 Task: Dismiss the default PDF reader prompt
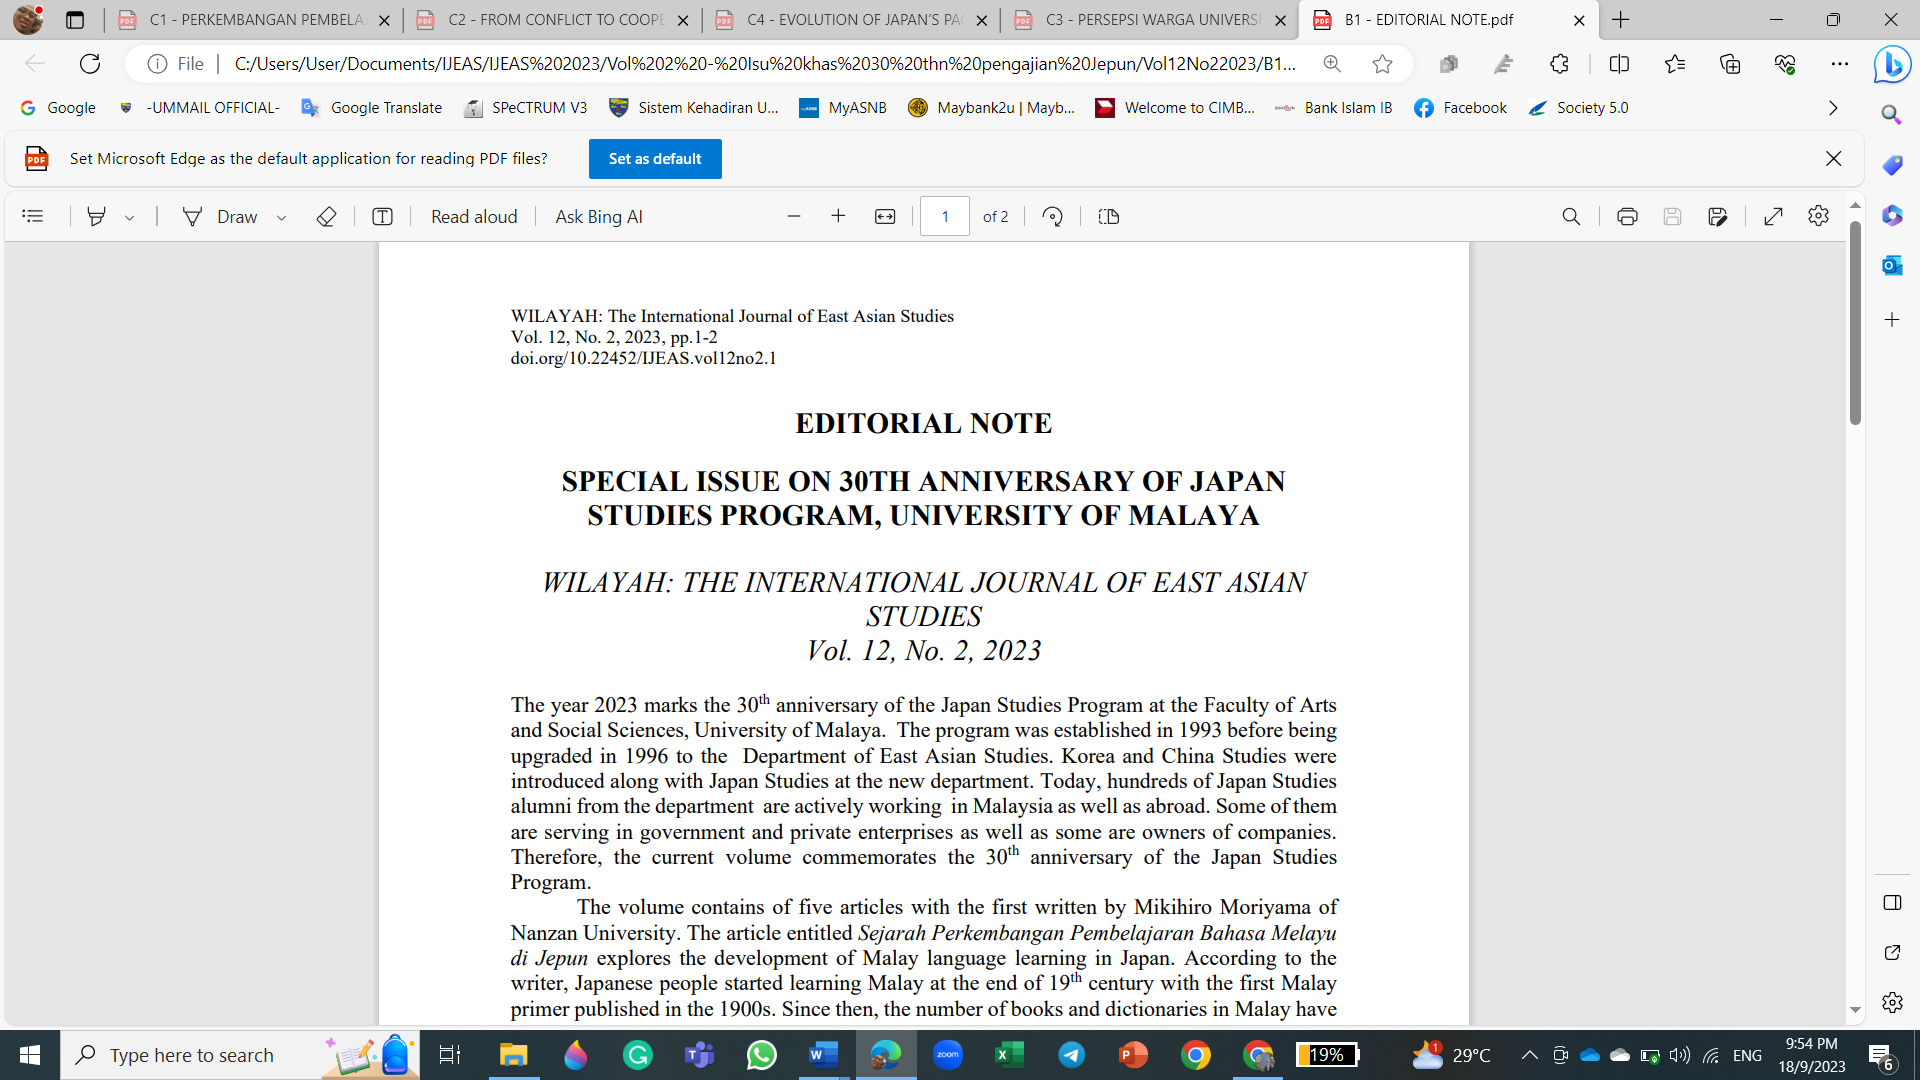(x=1833, y=158)
